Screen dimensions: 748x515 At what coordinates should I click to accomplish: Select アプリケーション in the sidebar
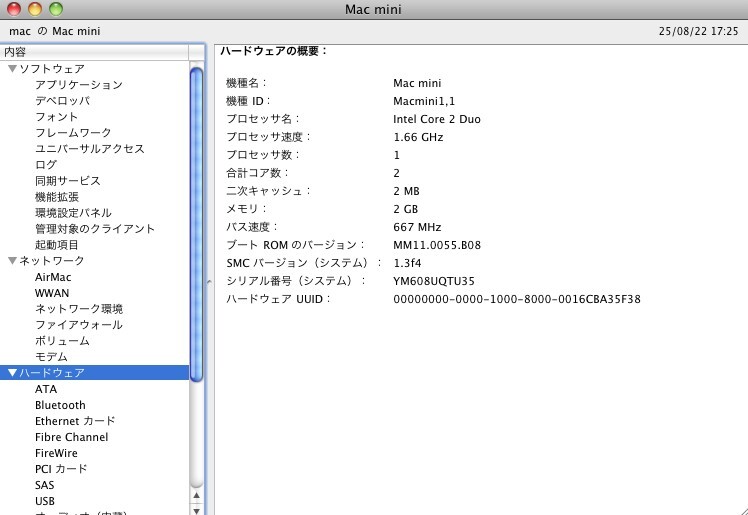79,85
